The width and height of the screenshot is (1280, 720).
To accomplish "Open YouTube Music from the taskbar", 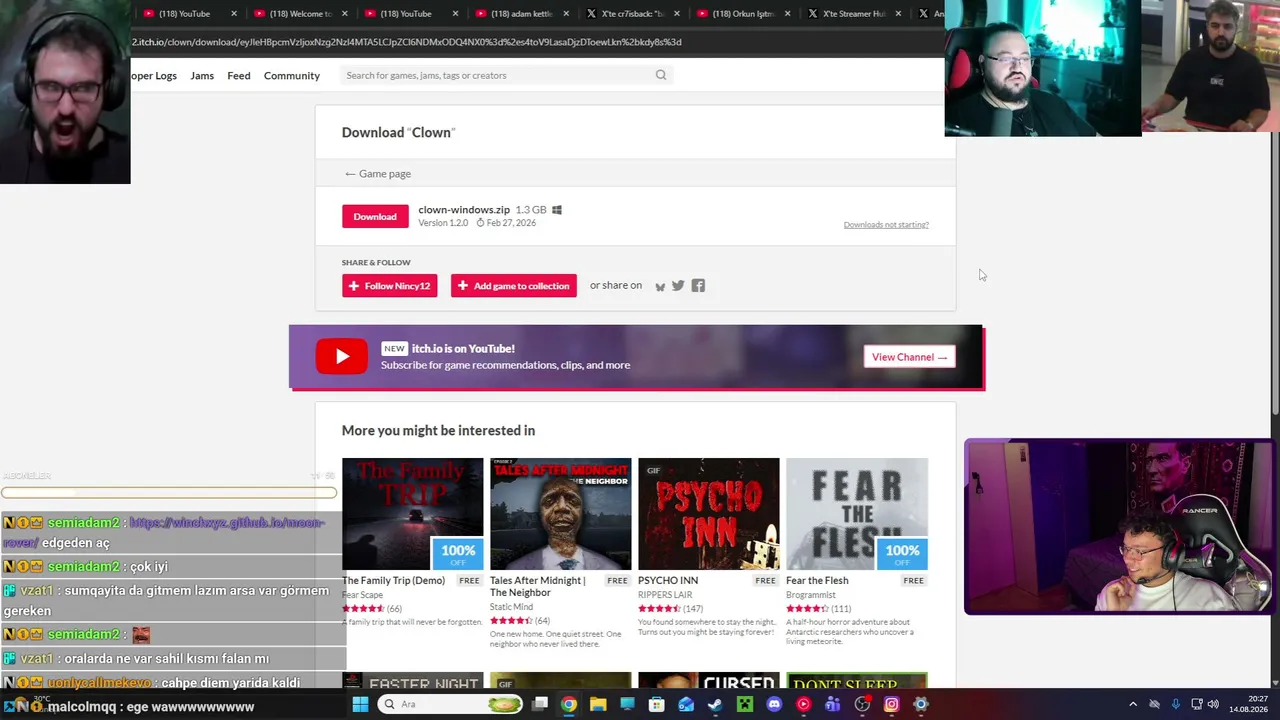I will point(803,704).
